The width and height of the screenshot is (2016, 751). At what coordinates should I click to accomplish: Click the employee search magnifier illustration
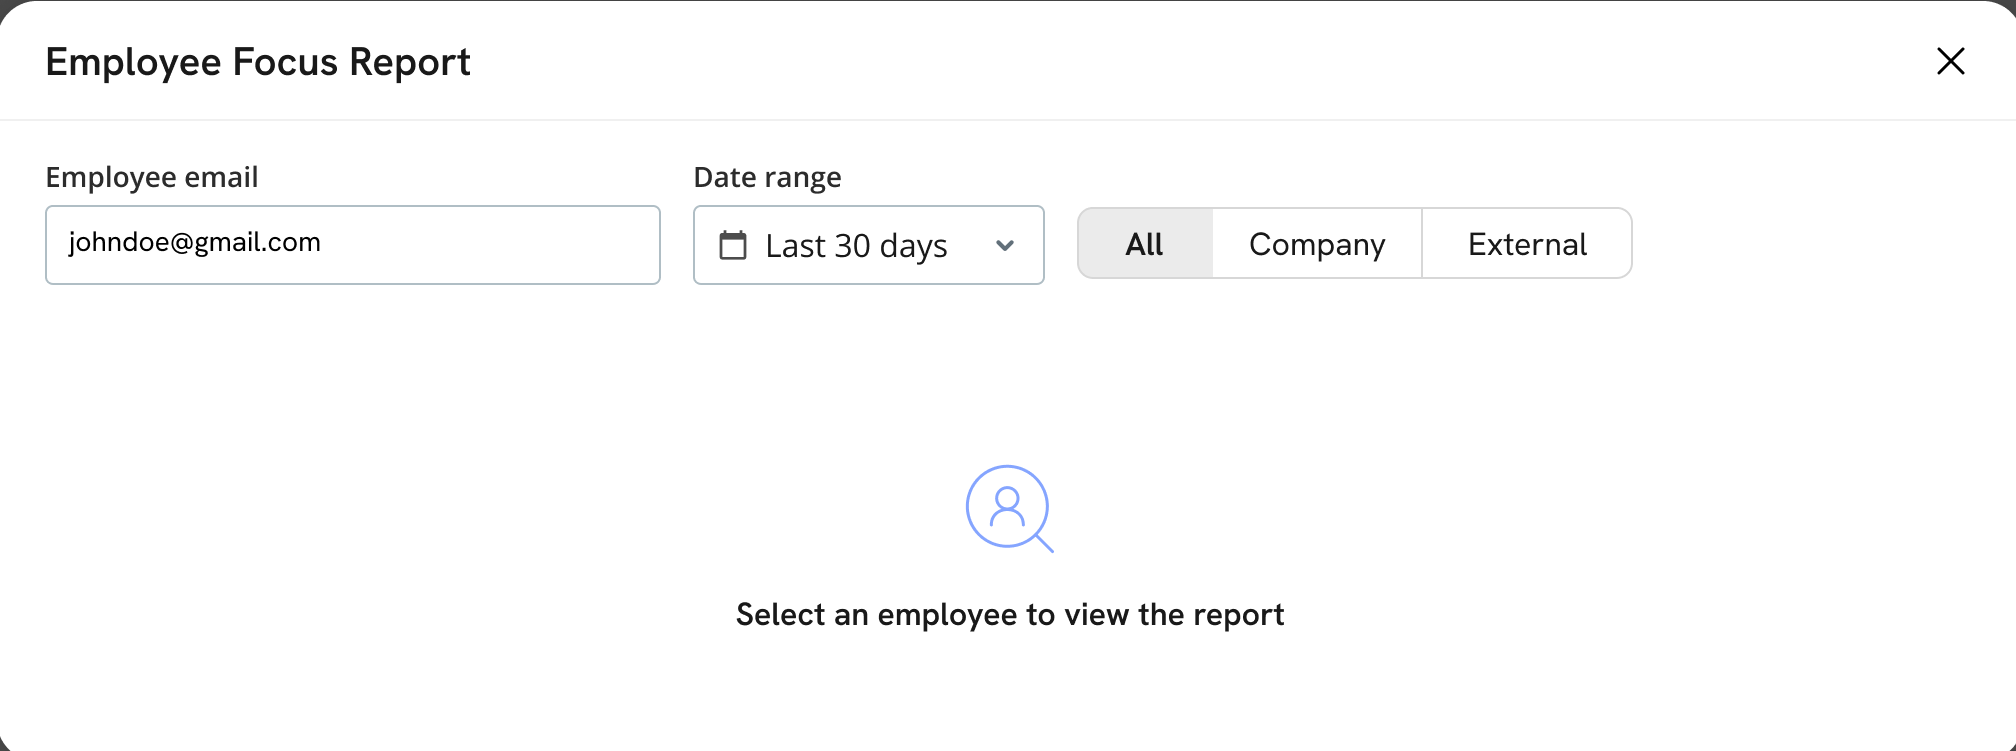pos(1007,507)
